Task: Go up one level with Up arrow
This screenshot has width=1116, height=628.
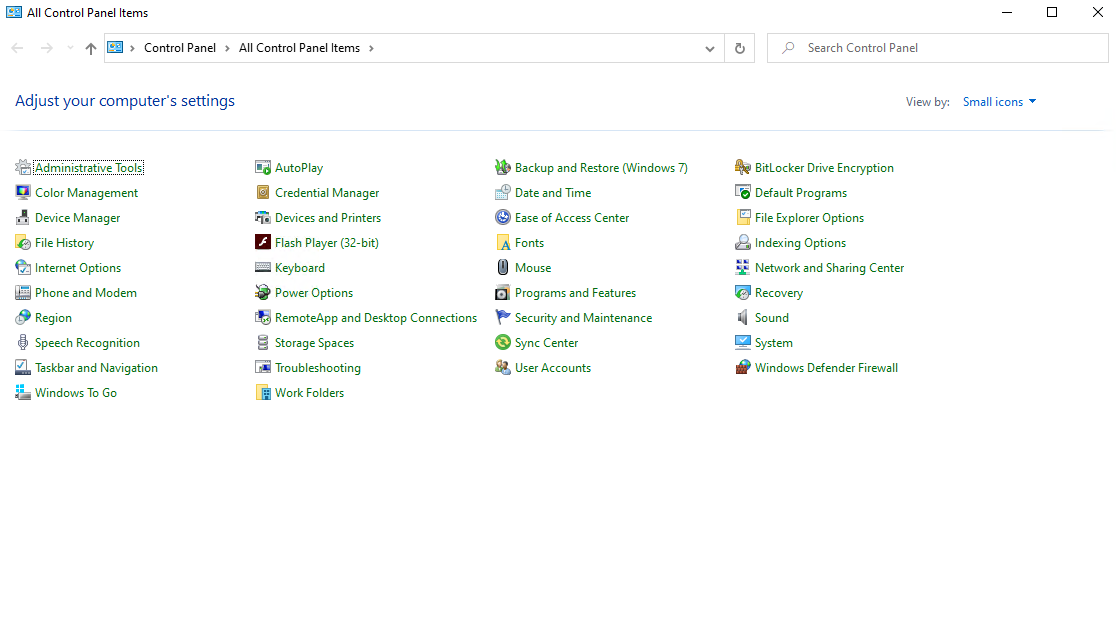Action: click(91, 48)
